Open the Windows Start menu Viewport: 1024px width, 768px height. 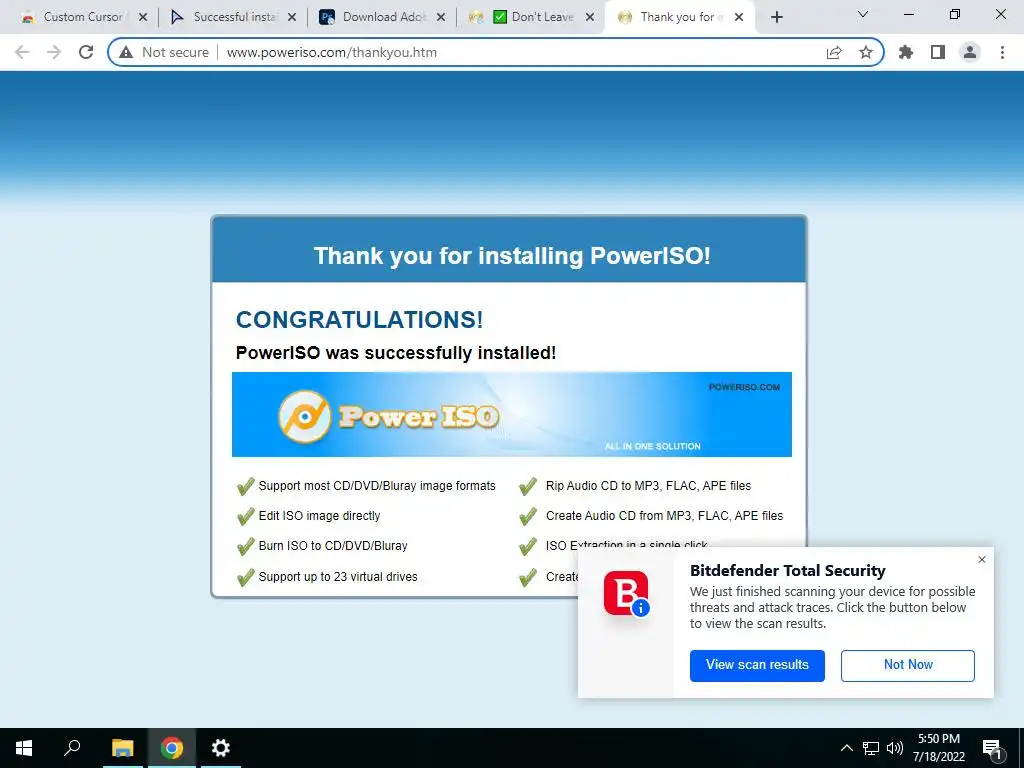[x=24, y=748]
